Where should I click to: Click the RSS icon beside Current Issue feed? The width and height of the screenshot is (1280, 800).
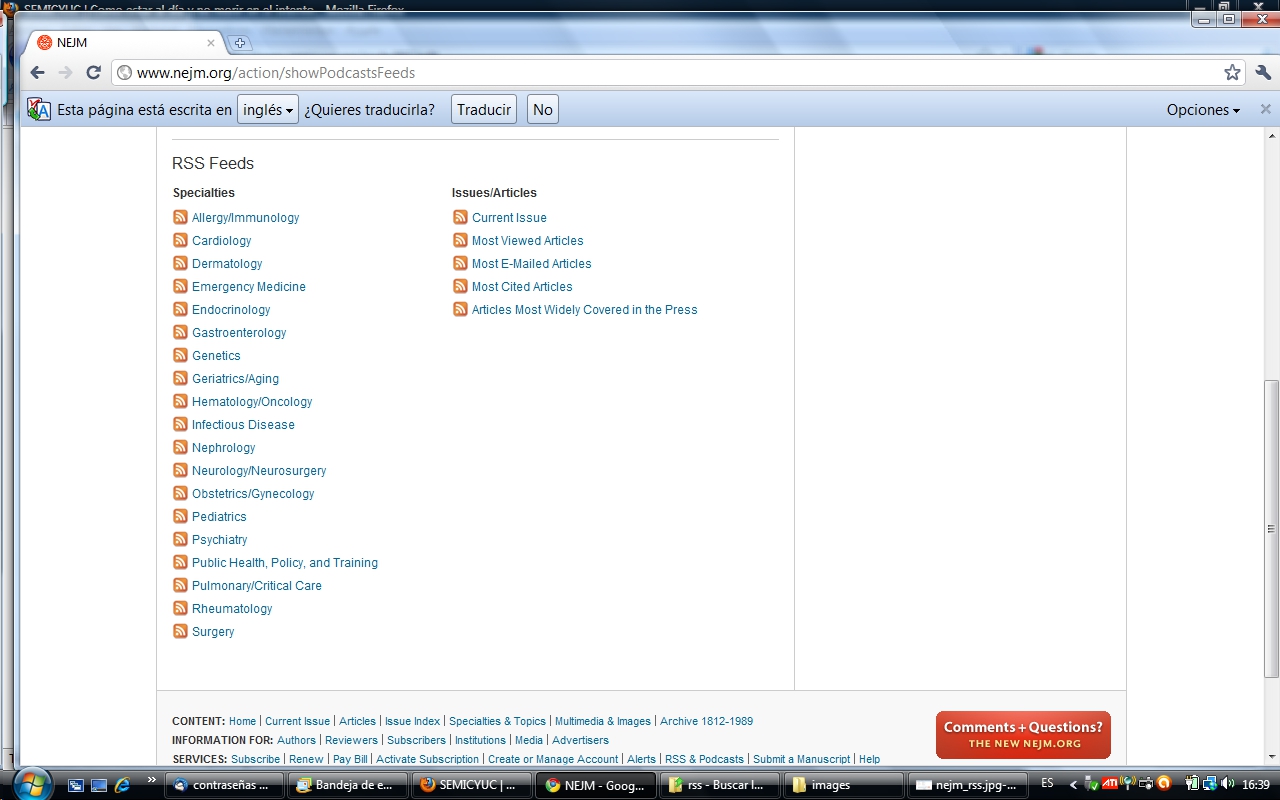460,217
